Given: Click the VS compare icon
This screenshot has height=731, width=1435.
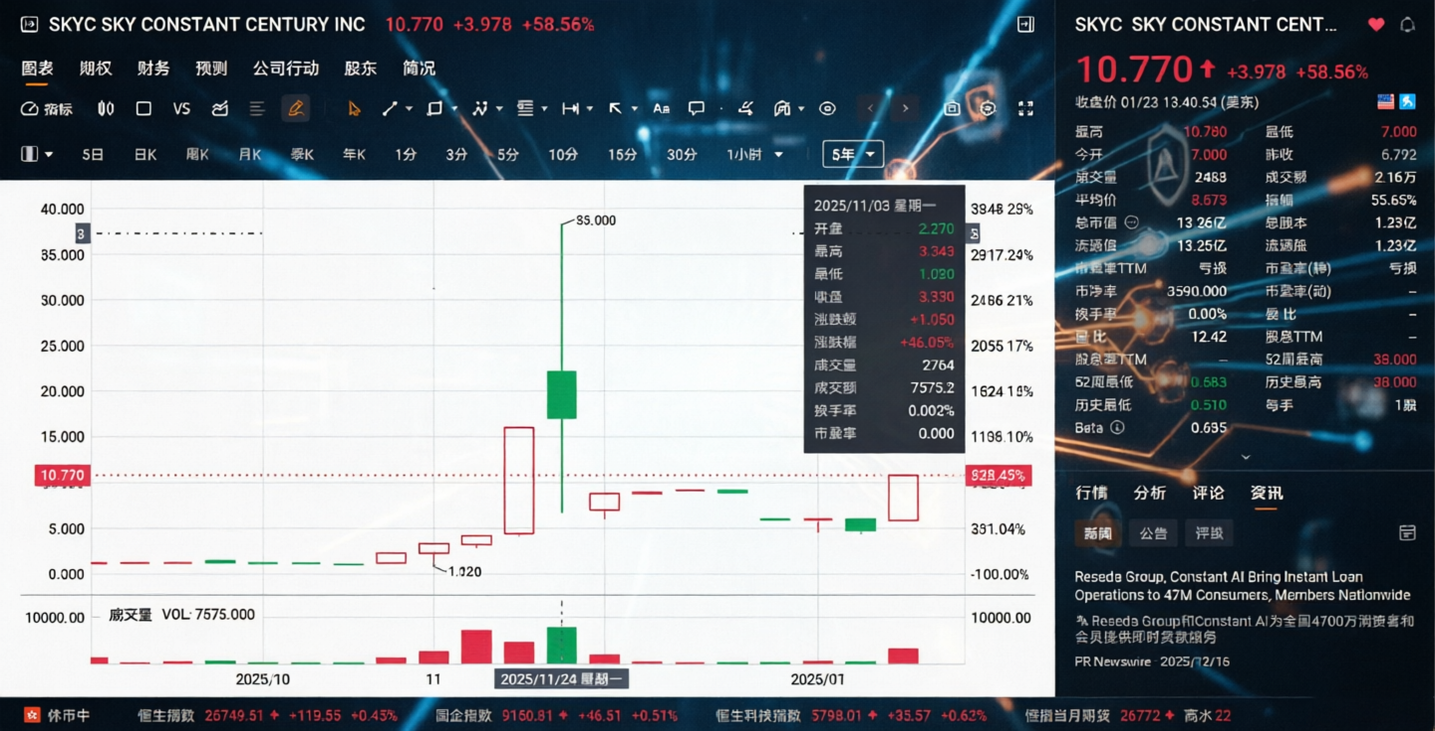Looking at the screenshot, I should coord(181,109).
